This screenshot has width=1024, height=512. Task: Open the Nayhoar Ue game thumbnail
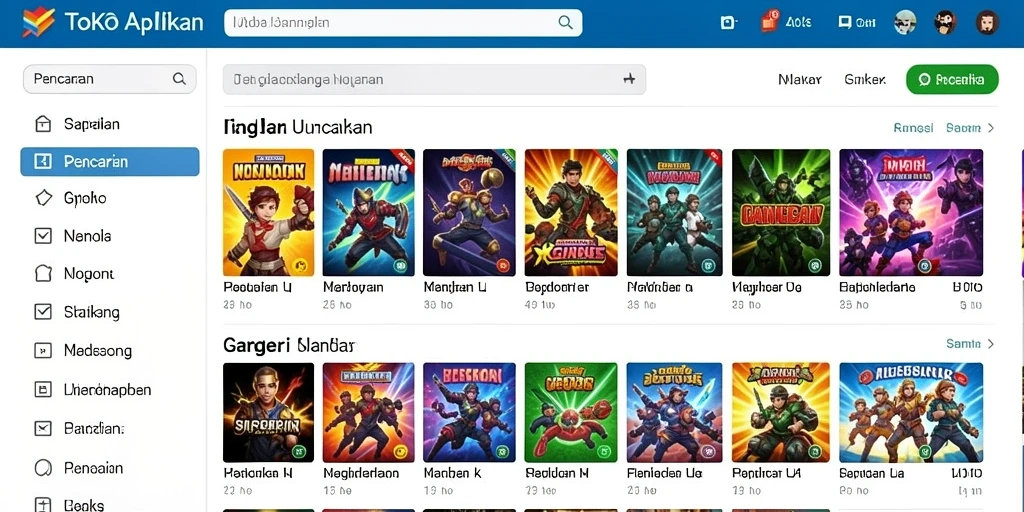pos(780,212)
